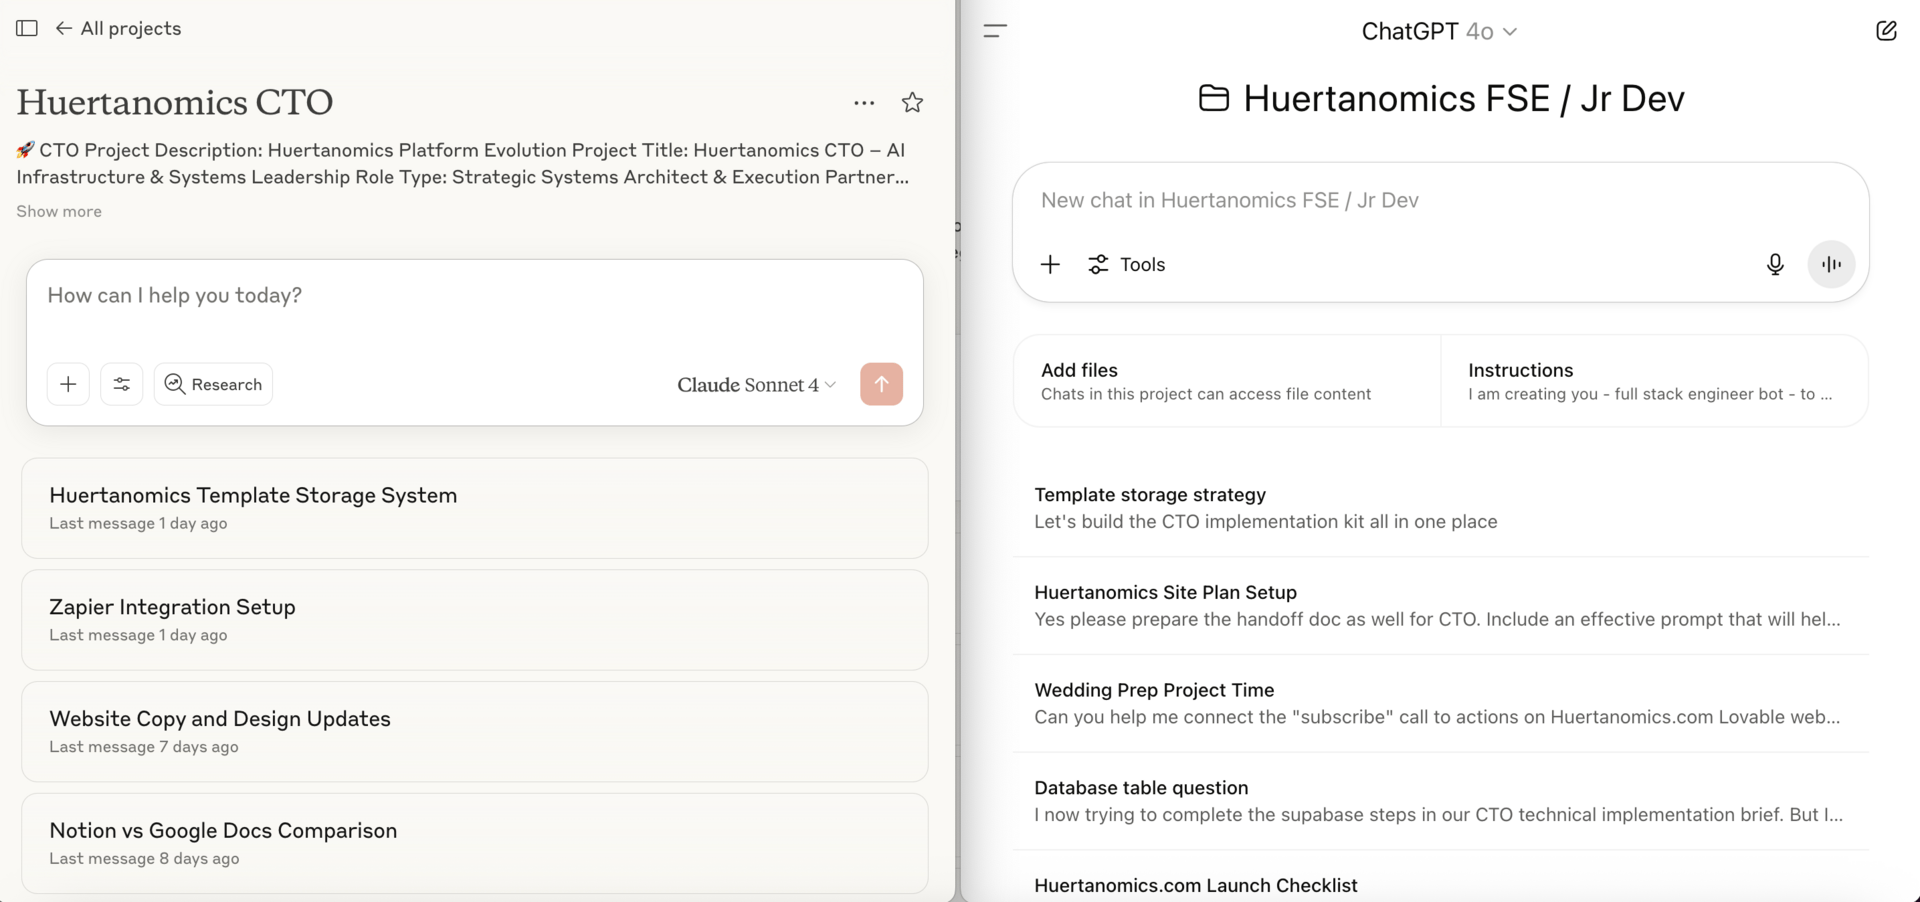Expand description with Show more

pyautogui.click(x=59, y=211)
